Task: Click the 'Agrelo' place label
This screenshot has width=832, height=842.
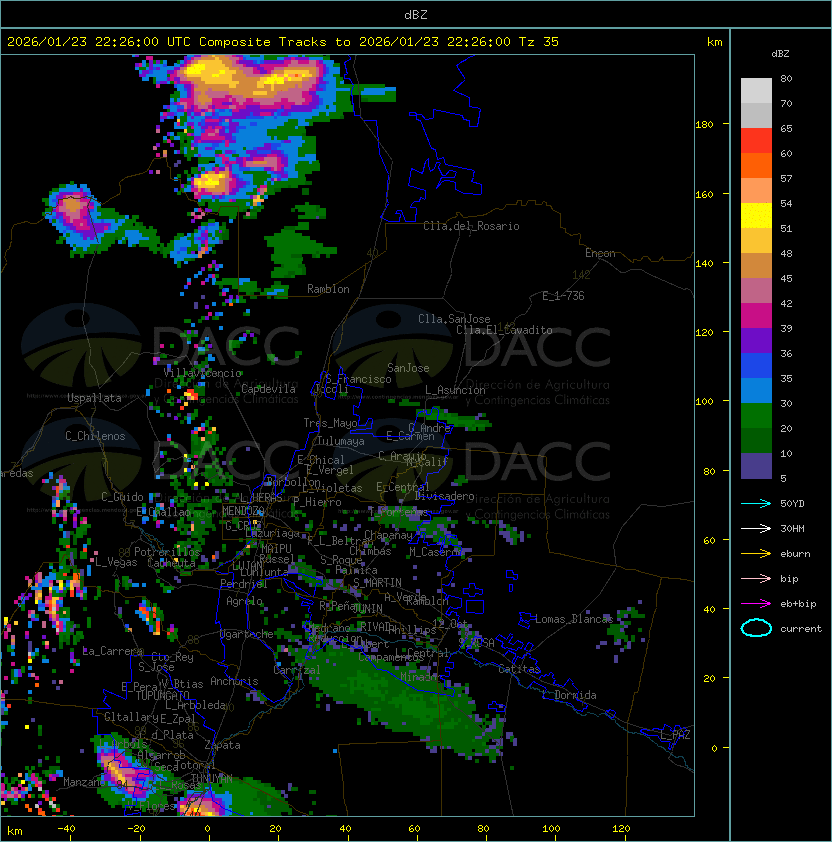Action: (244, 601)
